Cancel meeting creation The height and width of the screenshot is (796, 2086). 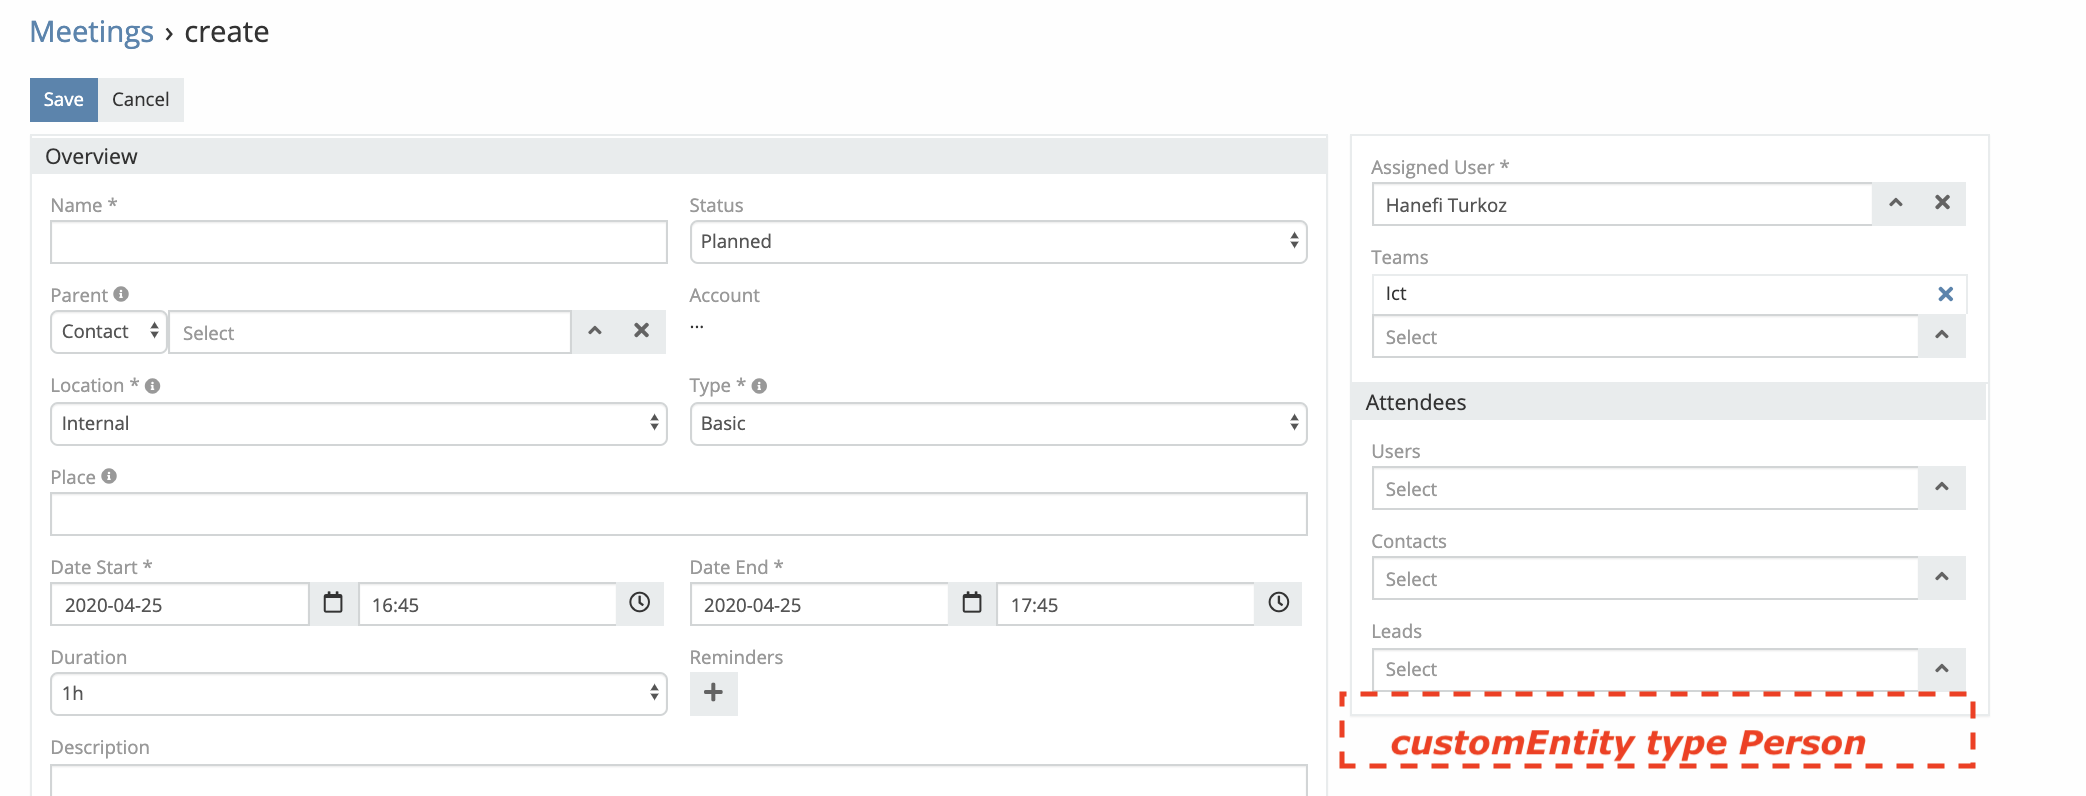click(140, 100)
